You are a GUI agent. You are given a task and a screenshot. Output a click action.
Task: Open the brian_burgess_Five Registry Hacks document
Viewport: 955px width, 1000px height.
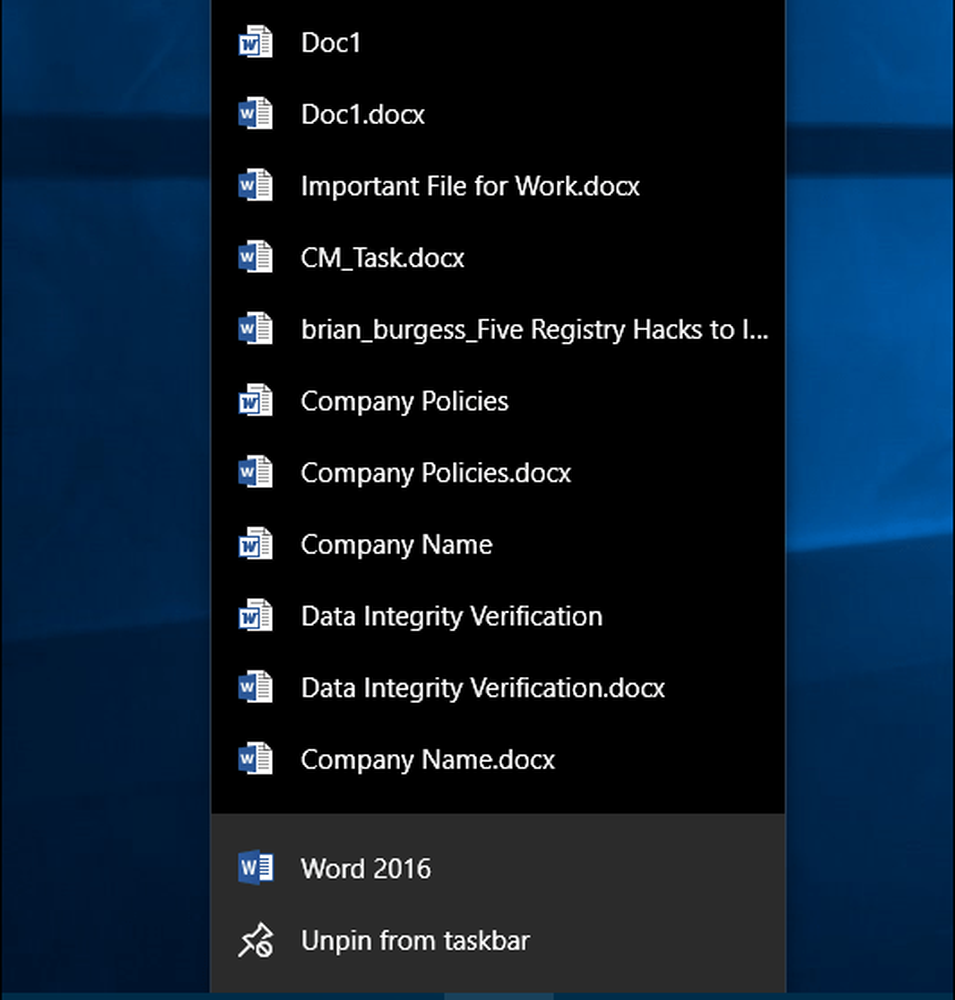coord(535,329)
